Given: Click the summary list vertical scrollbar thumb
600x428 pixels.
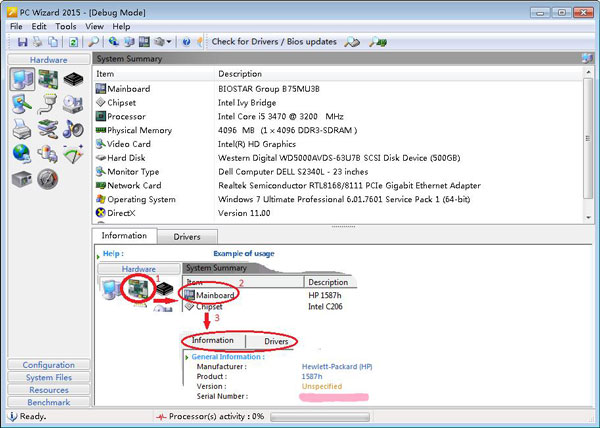Looking at the screenshot, I should click(x=588, y=138).
